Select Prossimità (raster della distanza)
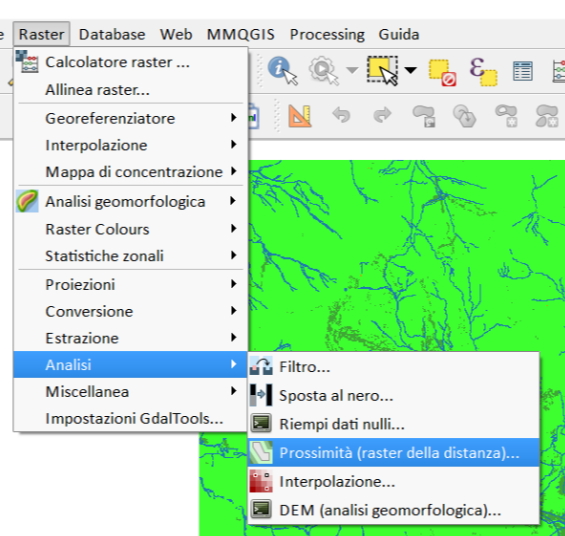The width and height of the screenshot is (565, 536). tap(394, 452)
